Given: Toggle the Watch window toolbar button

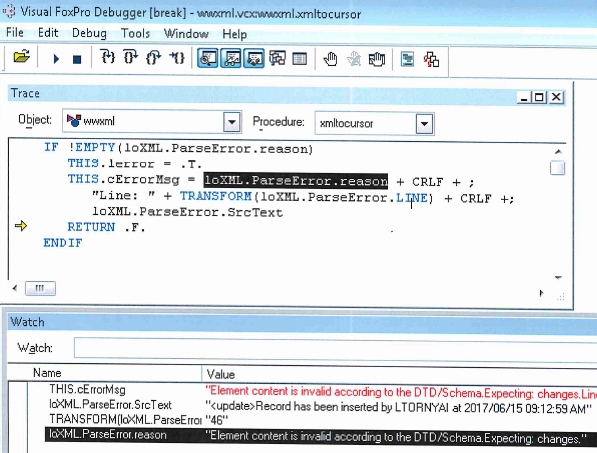Looking at the screenshot, I should pos(231,59).
